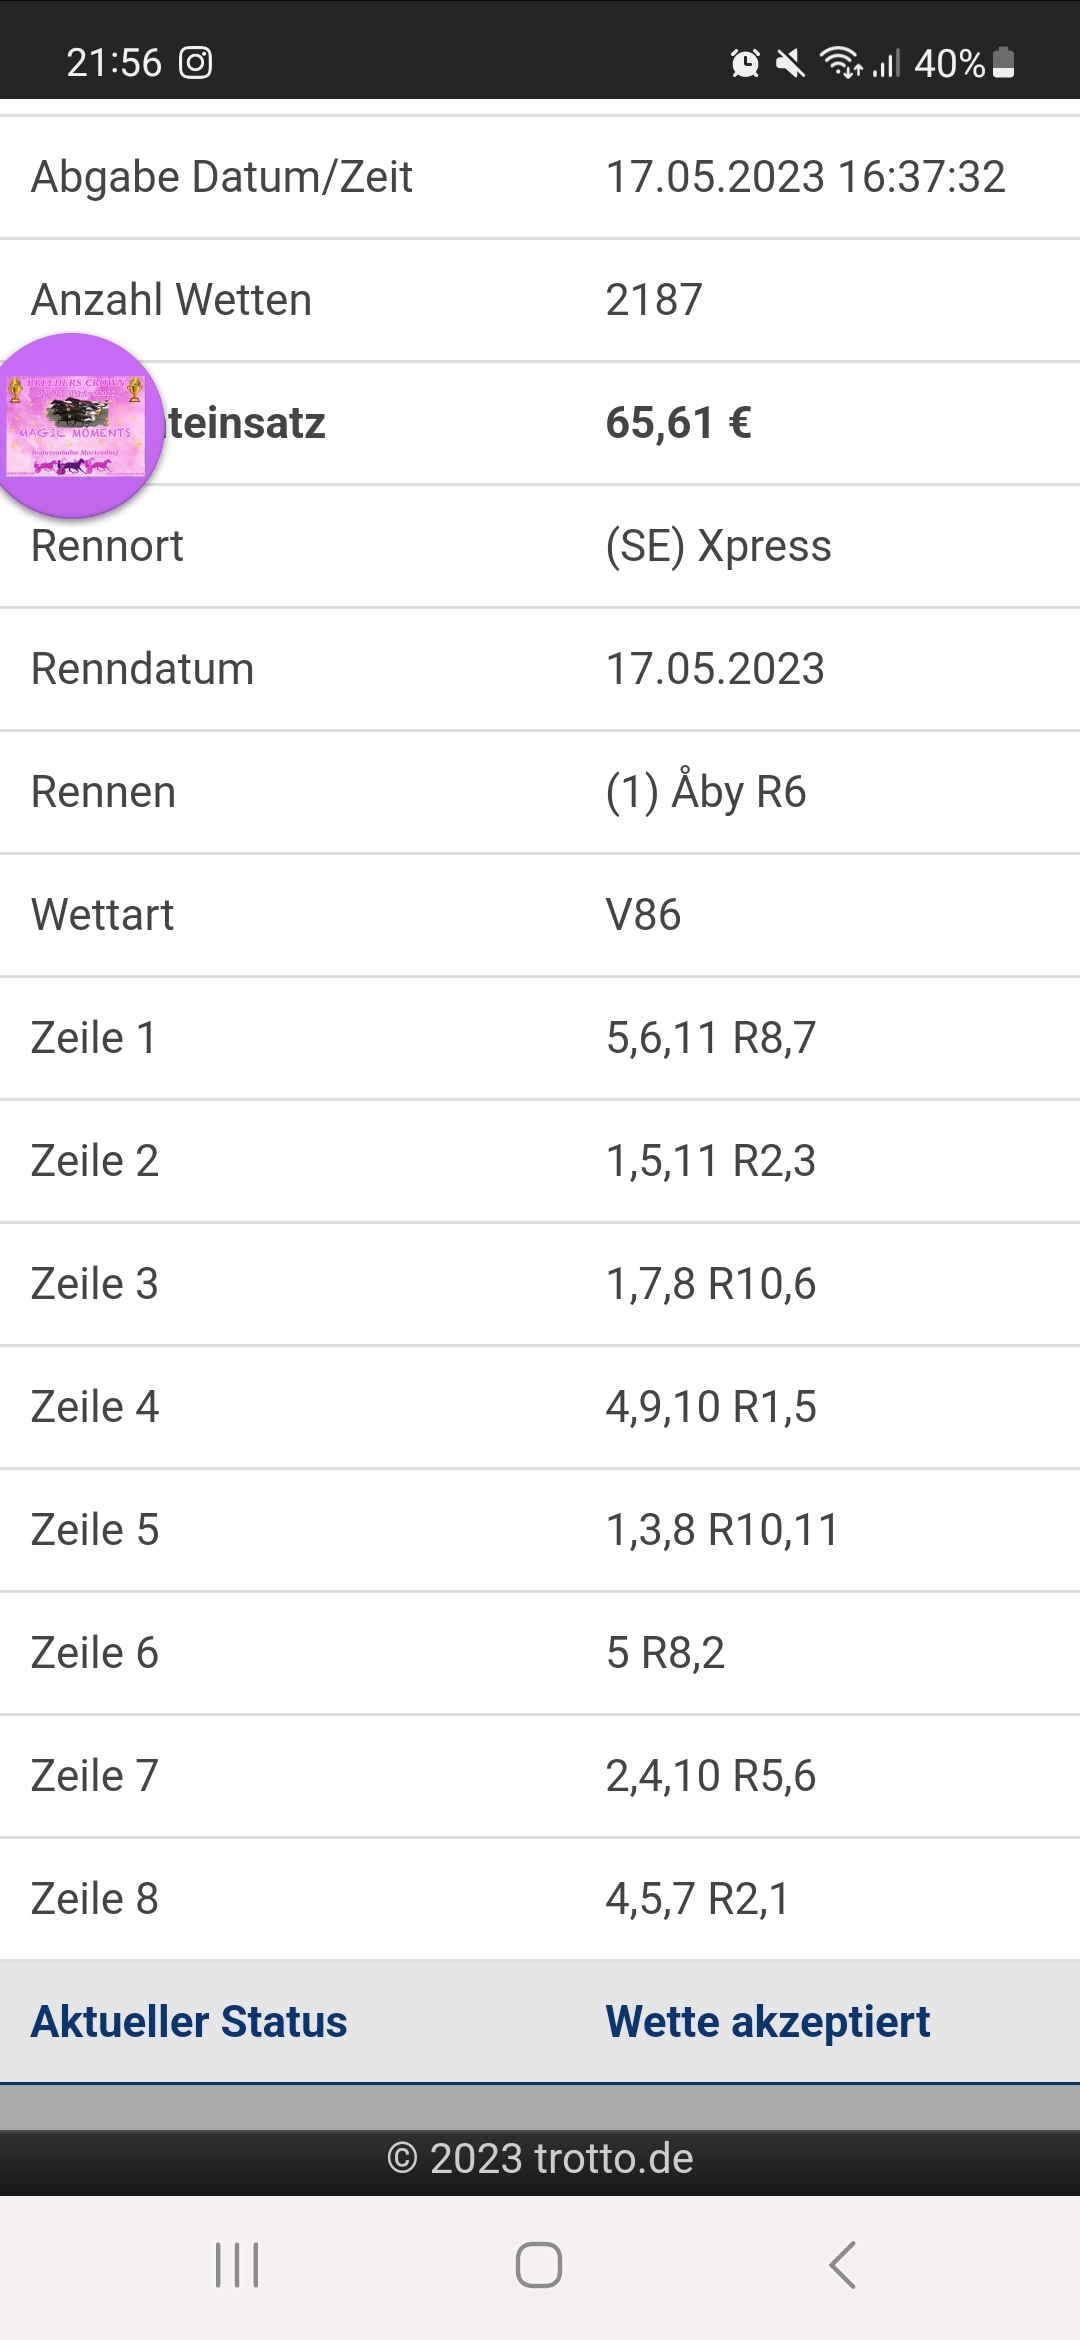Screen dimensions: 1080x2340
Task: Select the Wettart V86 value
Action: 643,915
